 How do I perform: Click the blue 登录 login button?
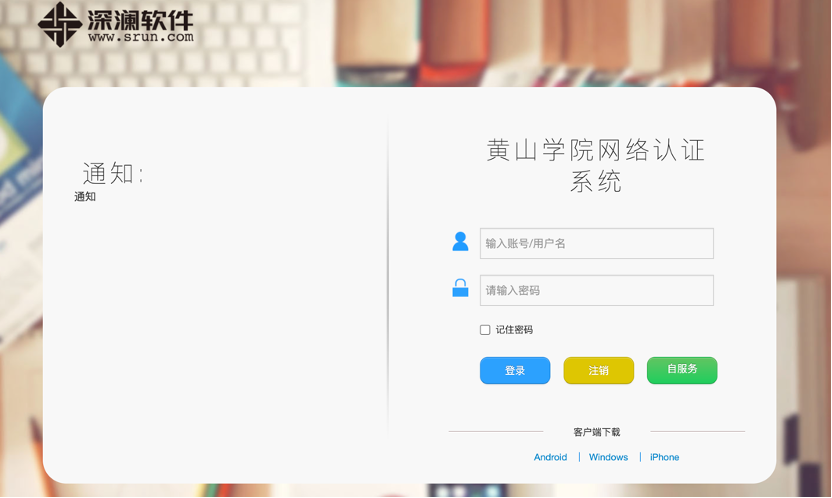point(515,370)
